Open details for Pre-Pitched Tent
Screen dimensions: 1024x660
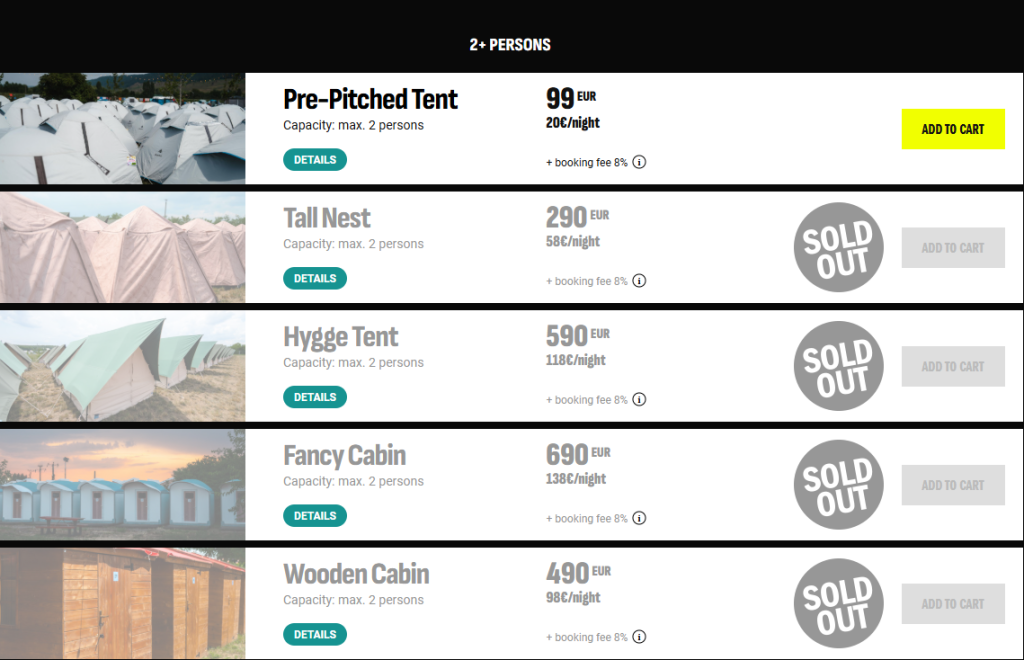tap(315, 160)
